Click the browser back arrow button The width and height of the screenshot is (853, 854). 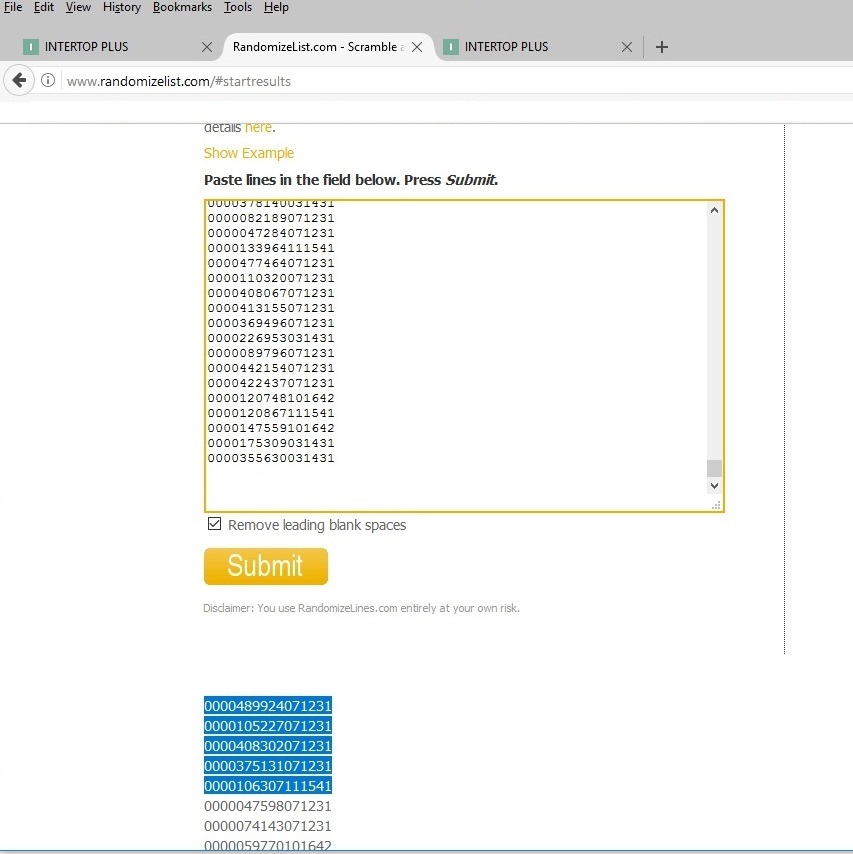point(19,81)
